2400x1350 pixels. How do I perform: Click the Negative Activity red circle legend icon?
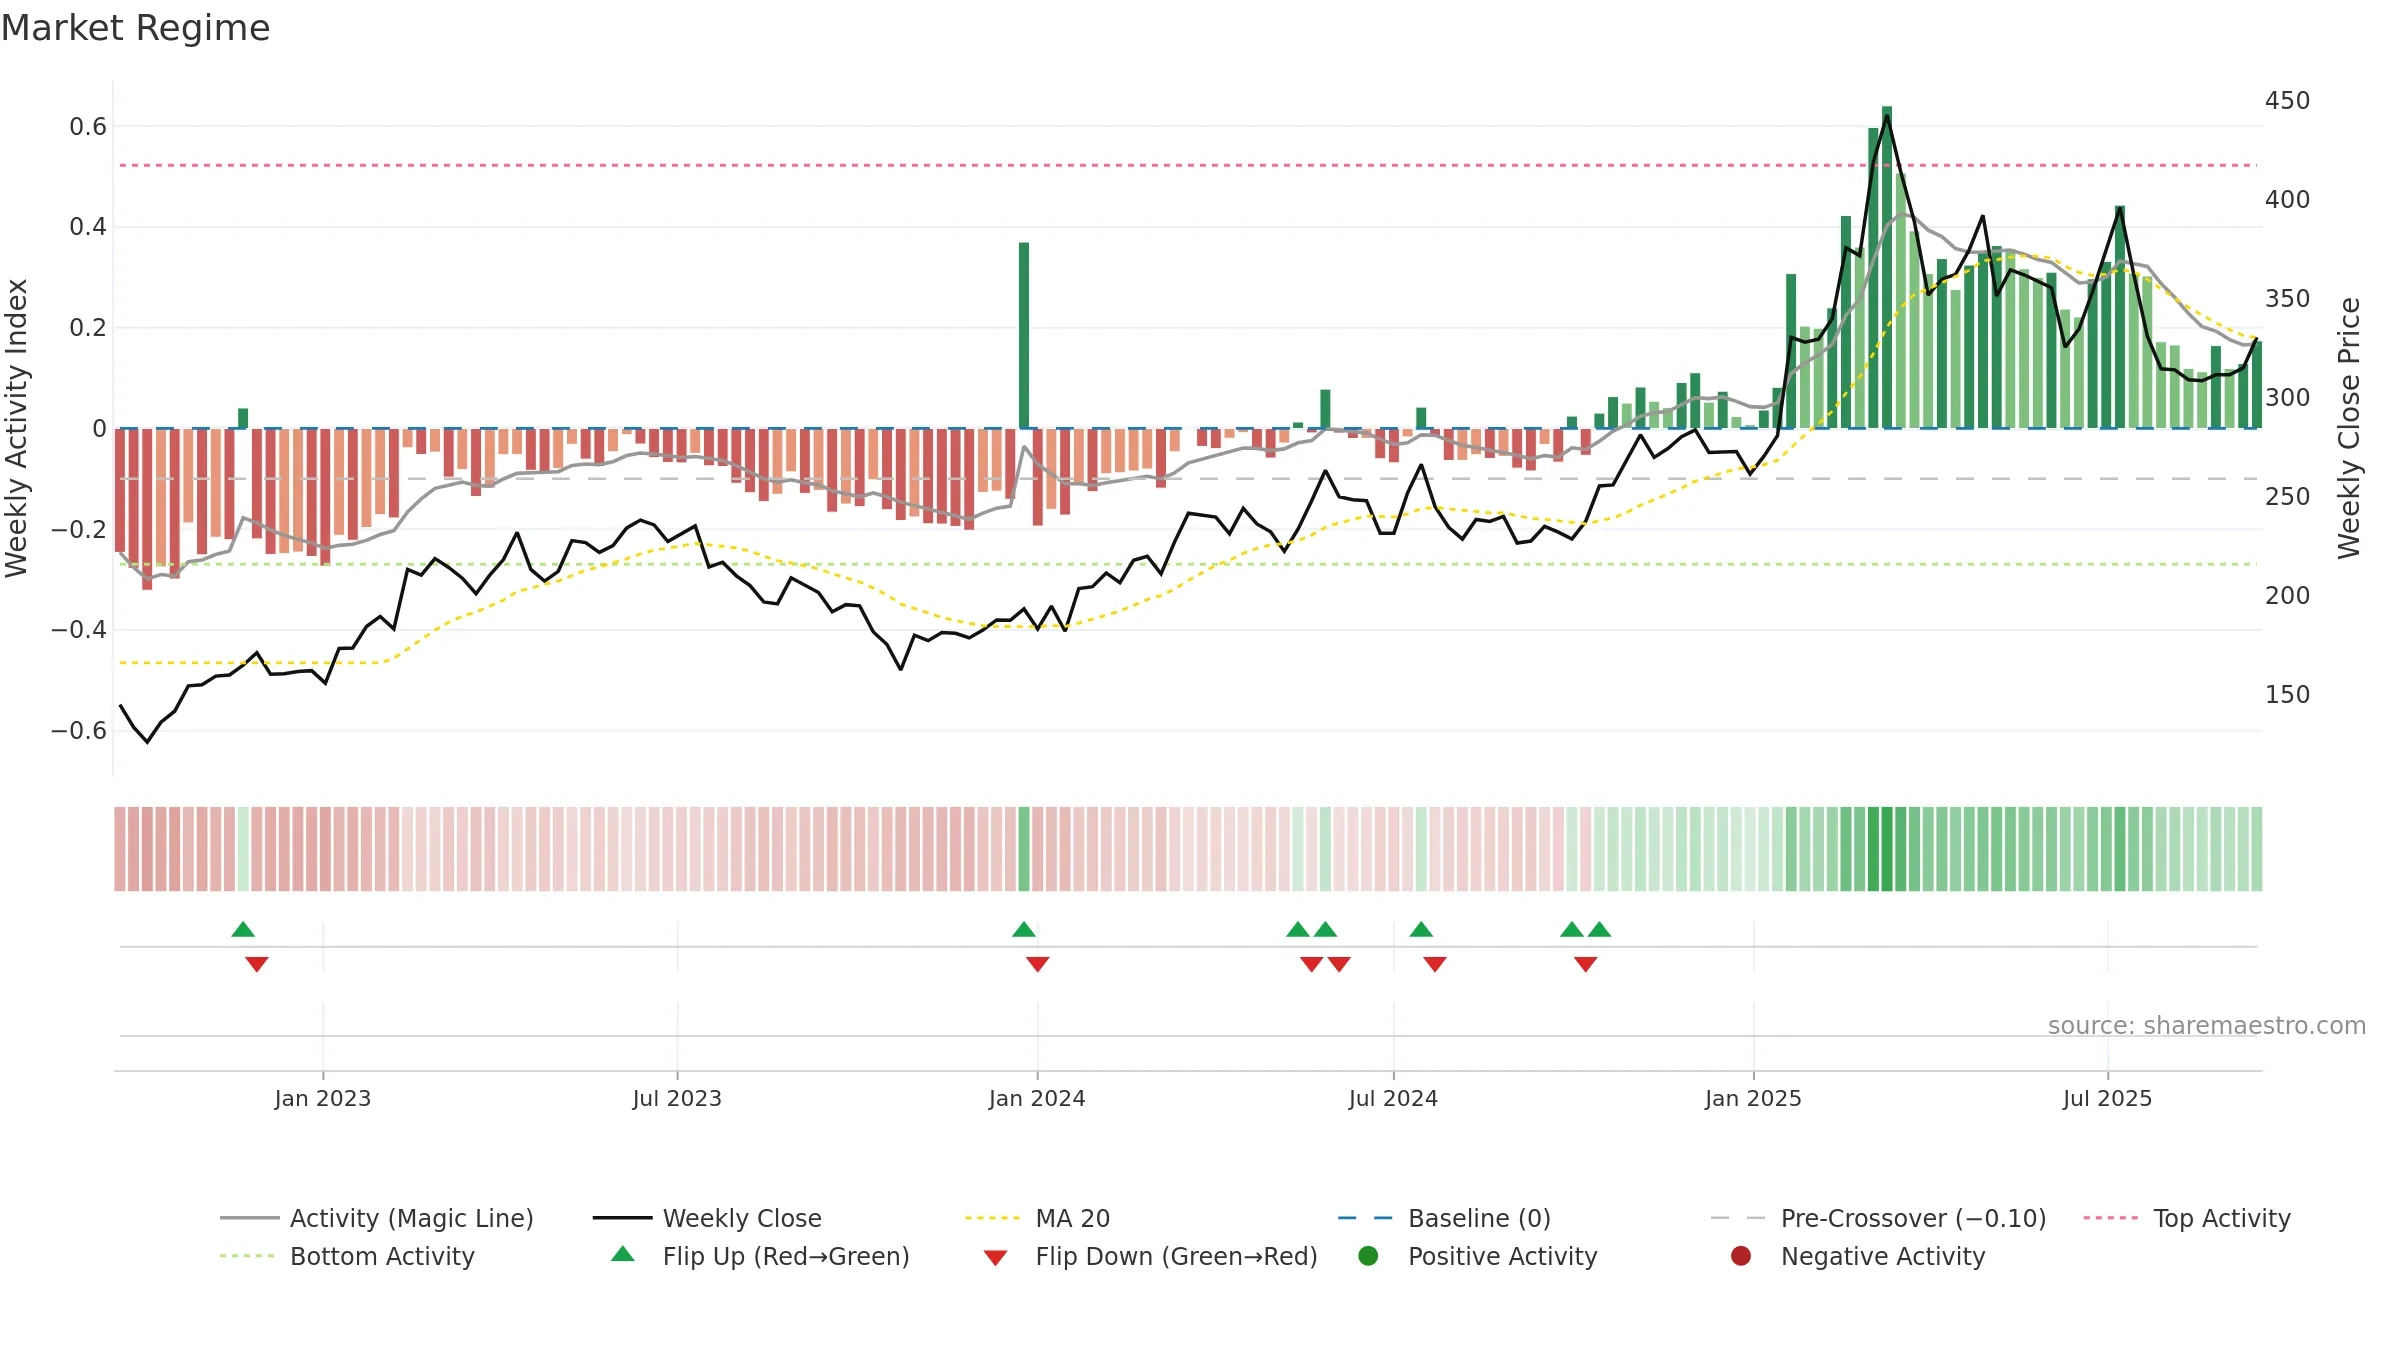(x=1741, y=1255)
